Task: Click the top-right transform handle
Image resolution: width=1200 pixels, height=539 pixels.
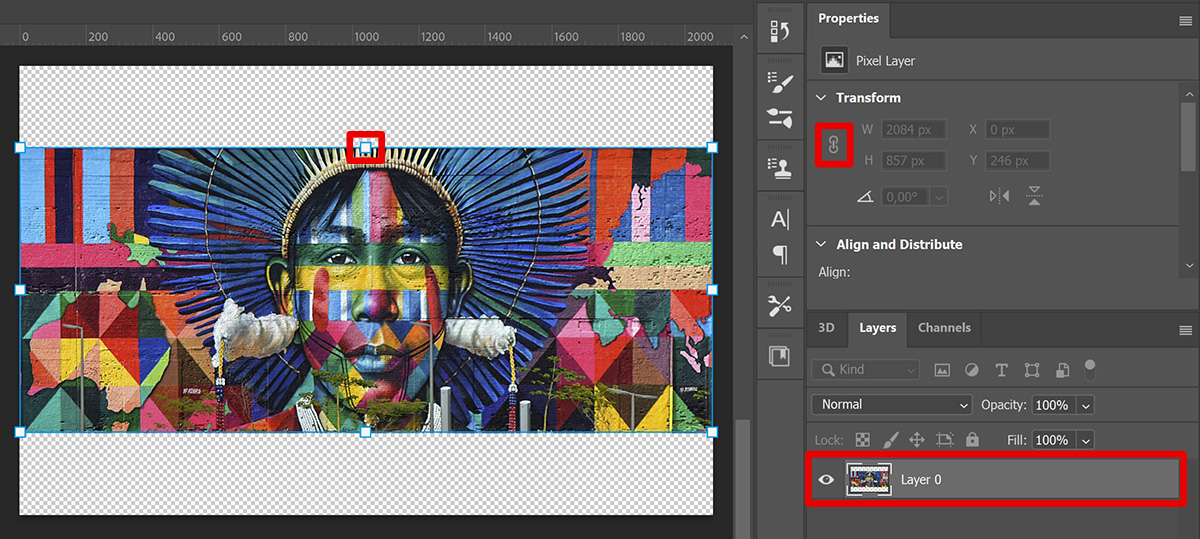Action: click(712, 147)
